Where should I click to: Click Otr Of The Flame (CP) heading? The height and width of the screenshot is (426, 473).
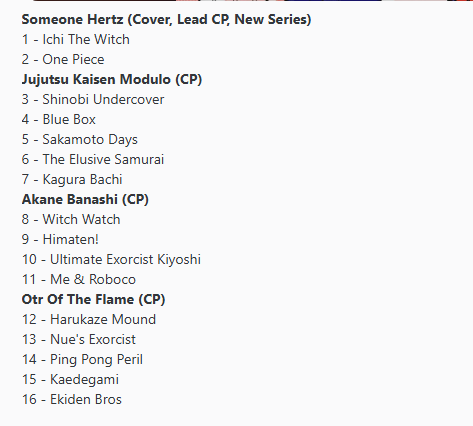click(x=93, y=300)
